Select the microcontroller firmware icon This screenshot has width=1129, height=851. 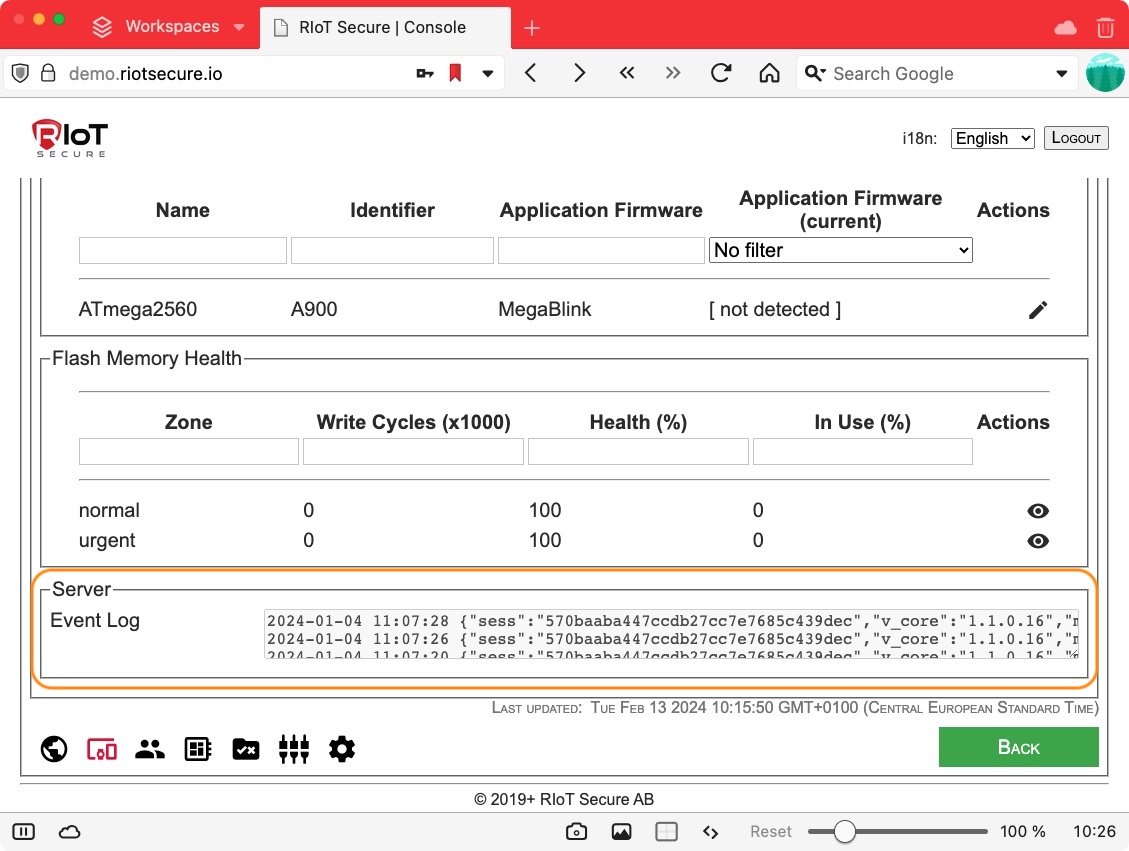[197, 748]
